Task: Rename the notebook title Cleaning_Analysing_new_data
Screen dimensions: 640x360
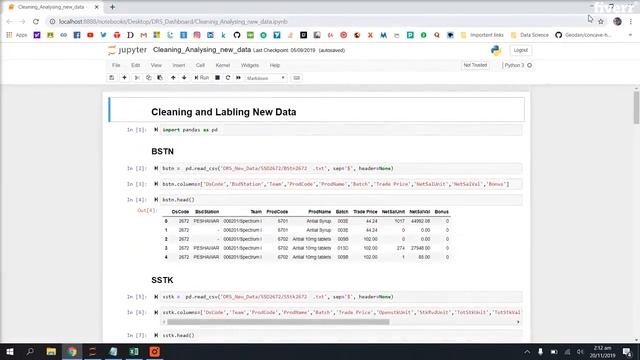Action: (202, 50)
